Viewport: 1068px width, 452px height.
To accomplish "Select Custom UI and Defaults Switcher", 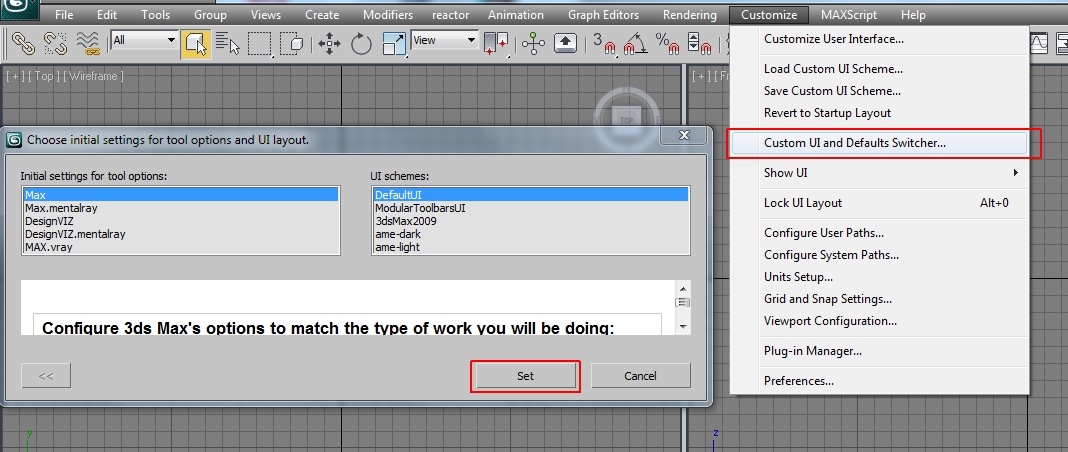I will 879,143.
